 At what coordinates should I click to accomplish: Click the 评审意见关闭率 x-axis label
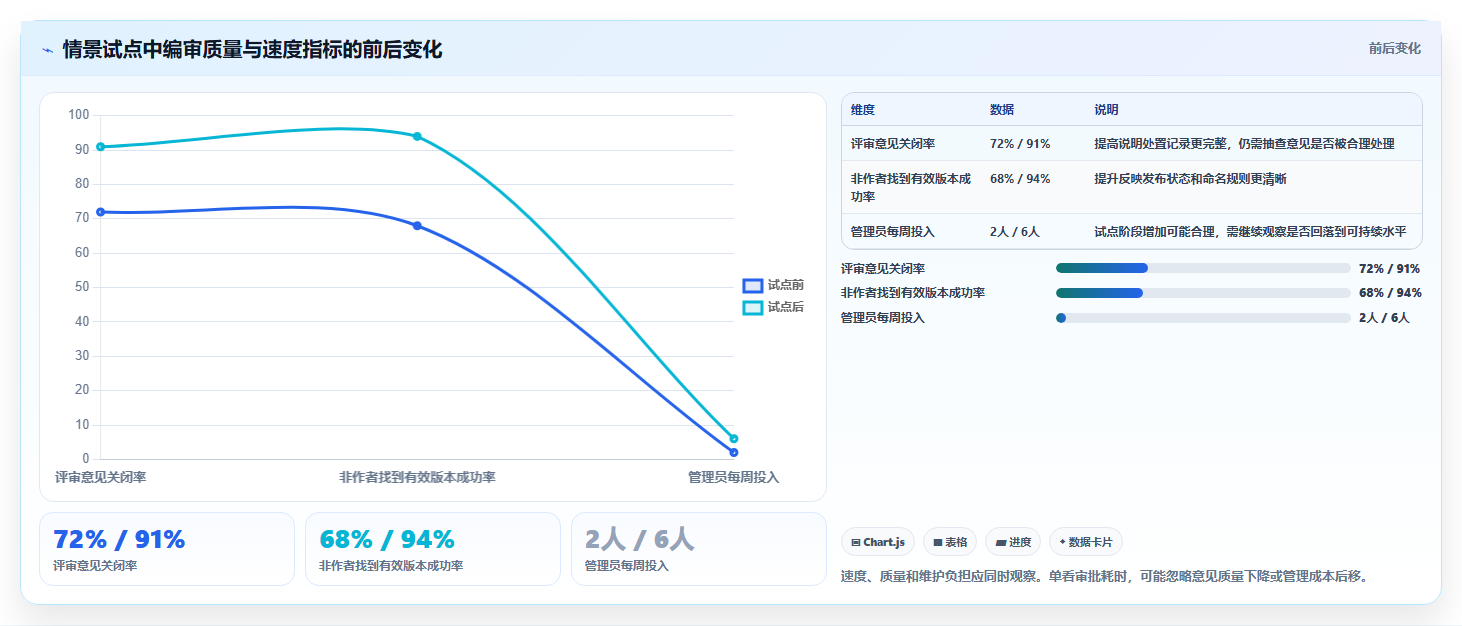click(100, 477)
